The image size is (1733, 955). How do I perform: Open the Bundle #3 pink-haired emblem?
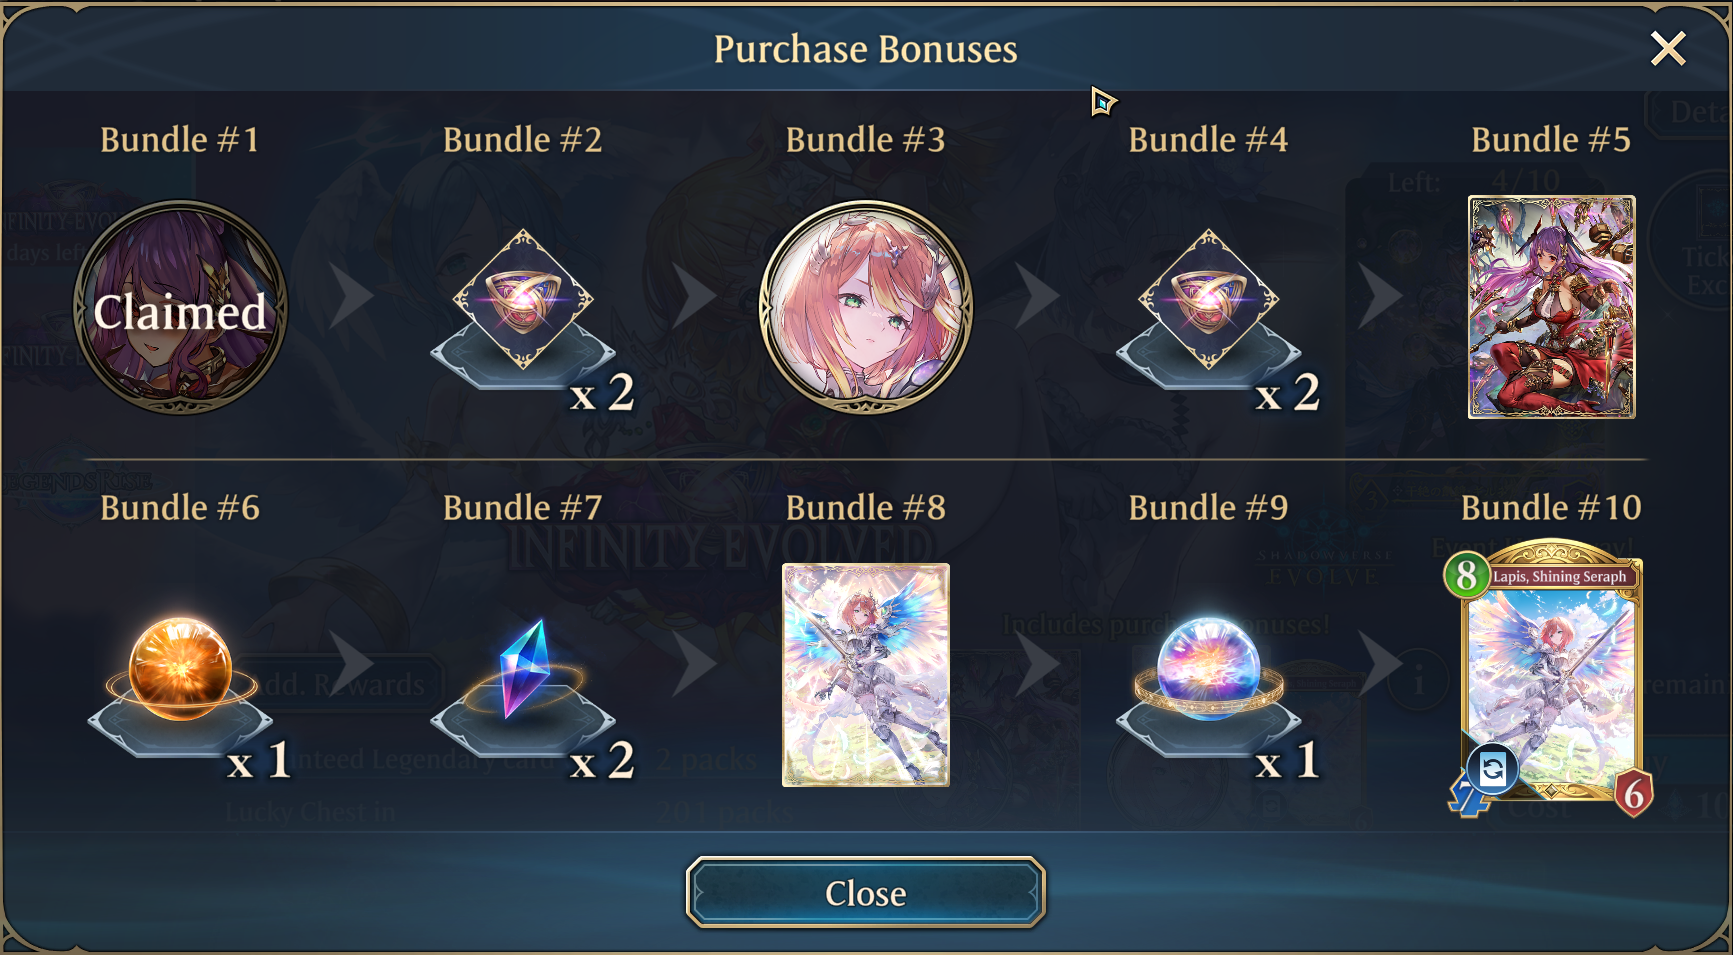point(866,307)
